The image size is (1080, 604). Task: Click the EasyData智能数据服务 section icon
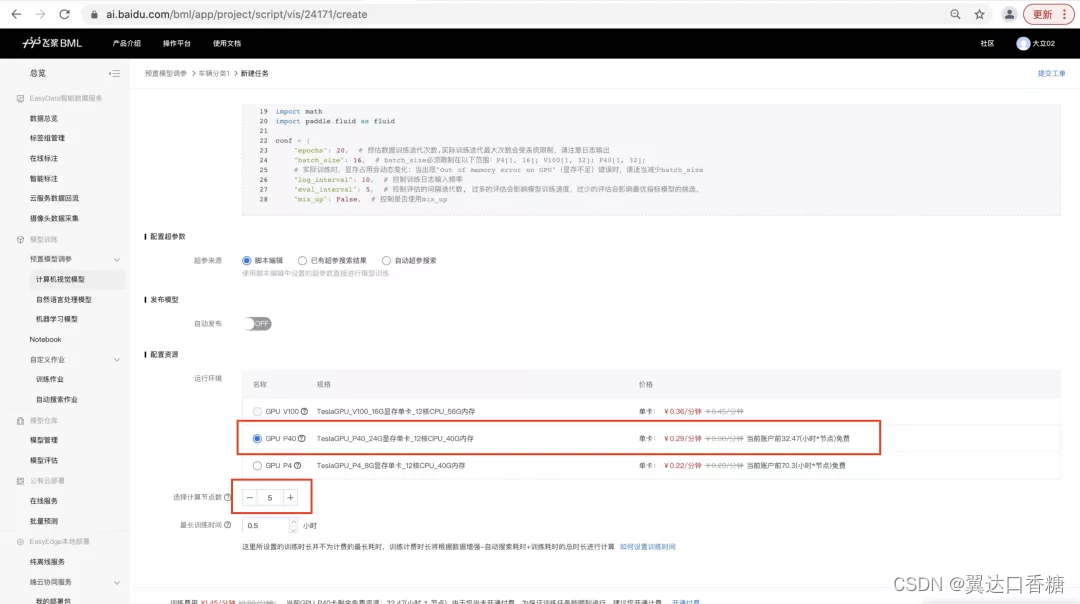[x=20, y=98]
